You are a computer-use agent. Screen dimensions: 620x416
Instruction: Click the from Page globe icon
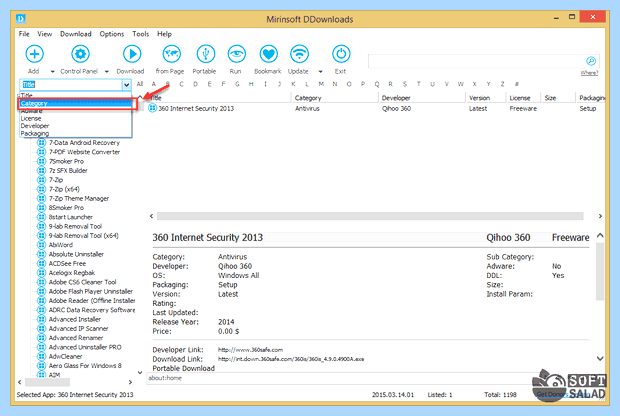pyautogui.click(x=172, y=54)
